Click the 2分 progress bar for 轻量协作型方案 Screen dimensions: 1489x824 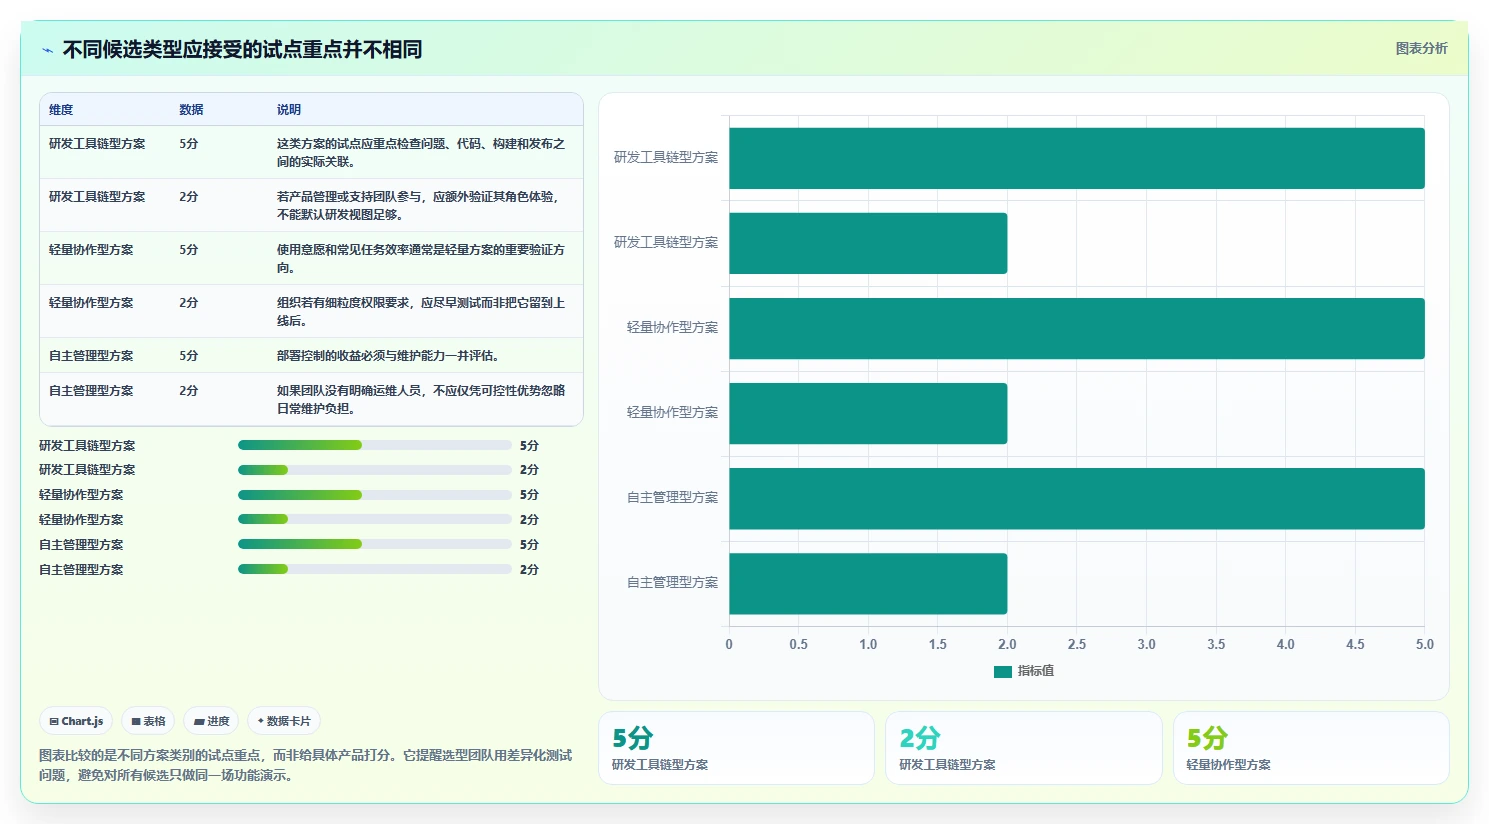(375, 519)
